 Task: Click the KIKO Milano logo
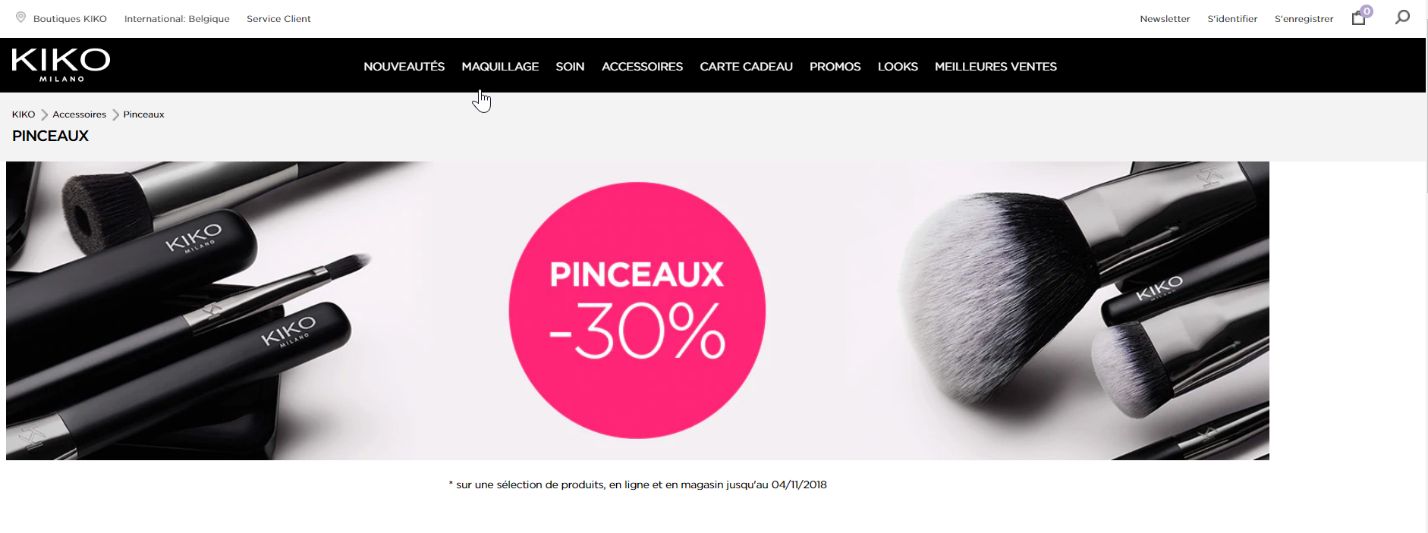(61, 65)
